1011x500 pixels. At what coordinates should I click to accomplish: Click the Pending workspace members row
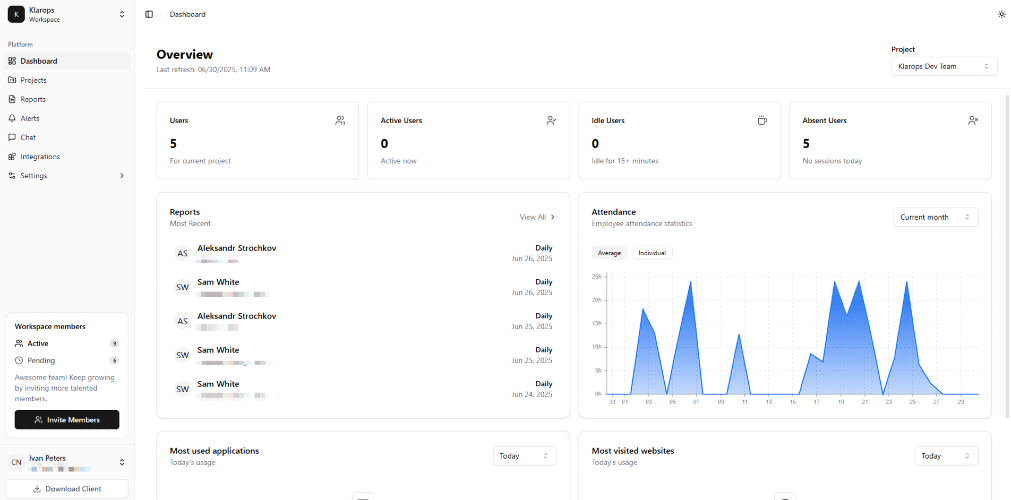pos(67,361)
